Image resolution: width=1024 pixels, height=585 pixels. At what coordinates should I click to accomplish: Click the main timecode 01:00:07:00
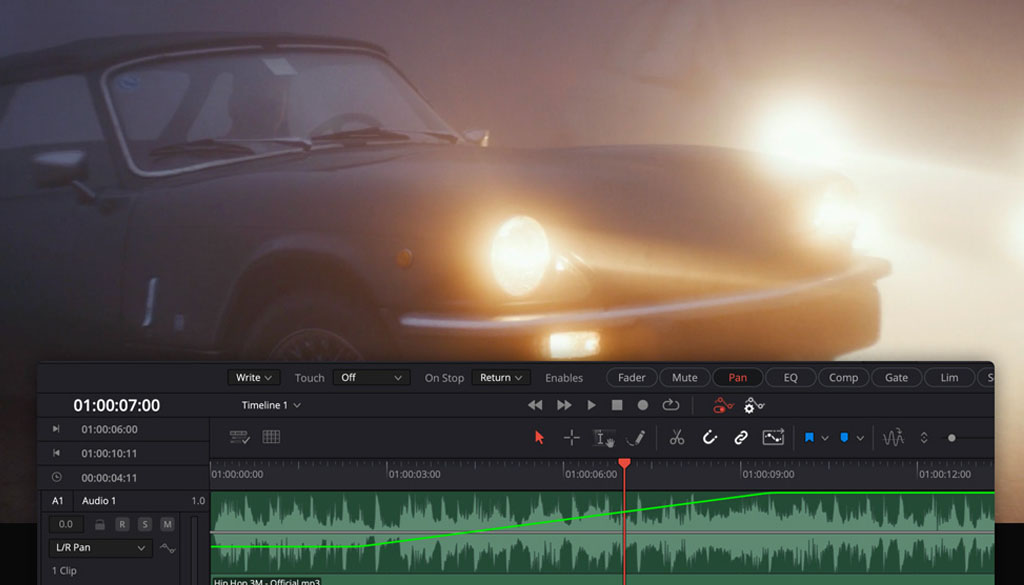(x=116, y=405)
